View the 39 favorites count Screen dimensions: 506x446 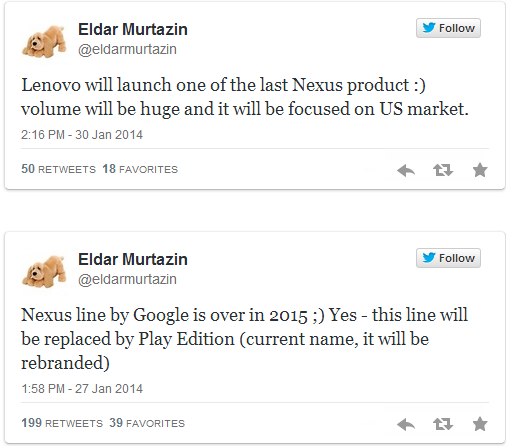pos(147,423)
